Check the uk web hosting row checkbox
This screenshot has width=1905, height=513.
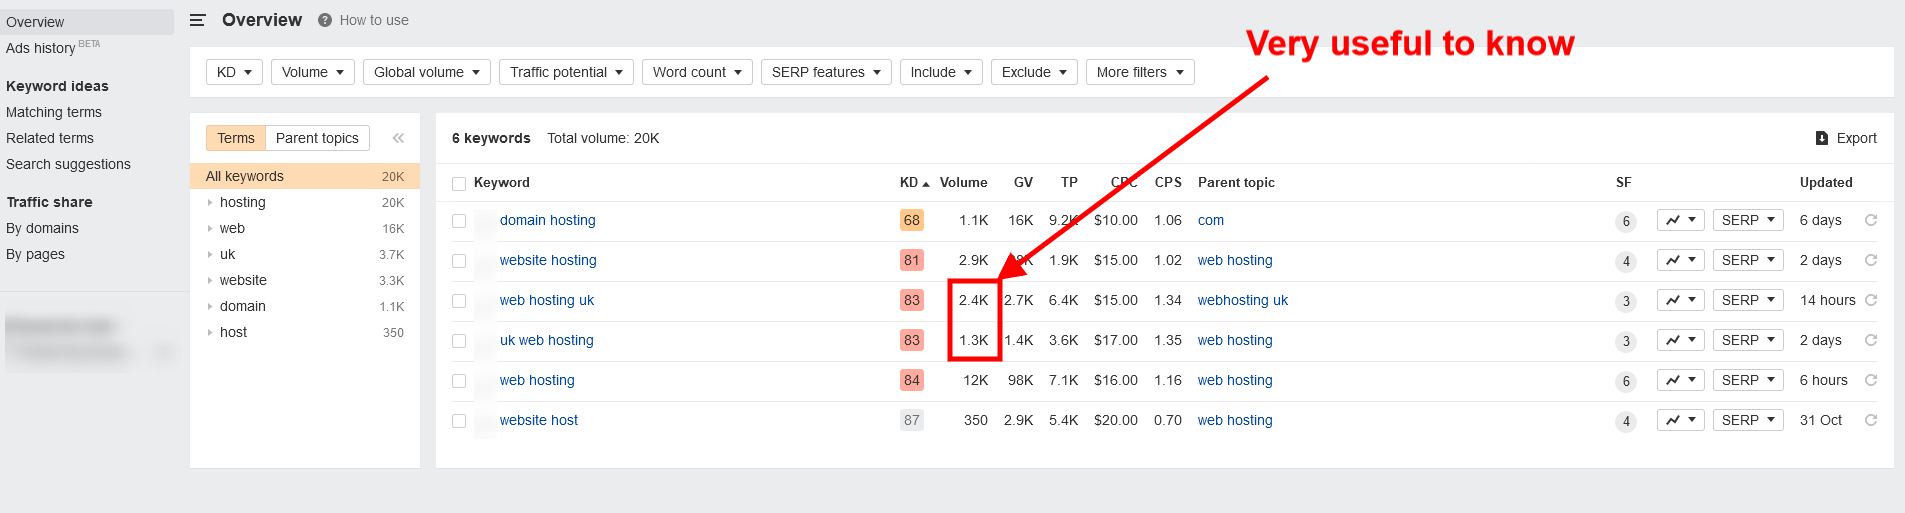tap(459, 341)
